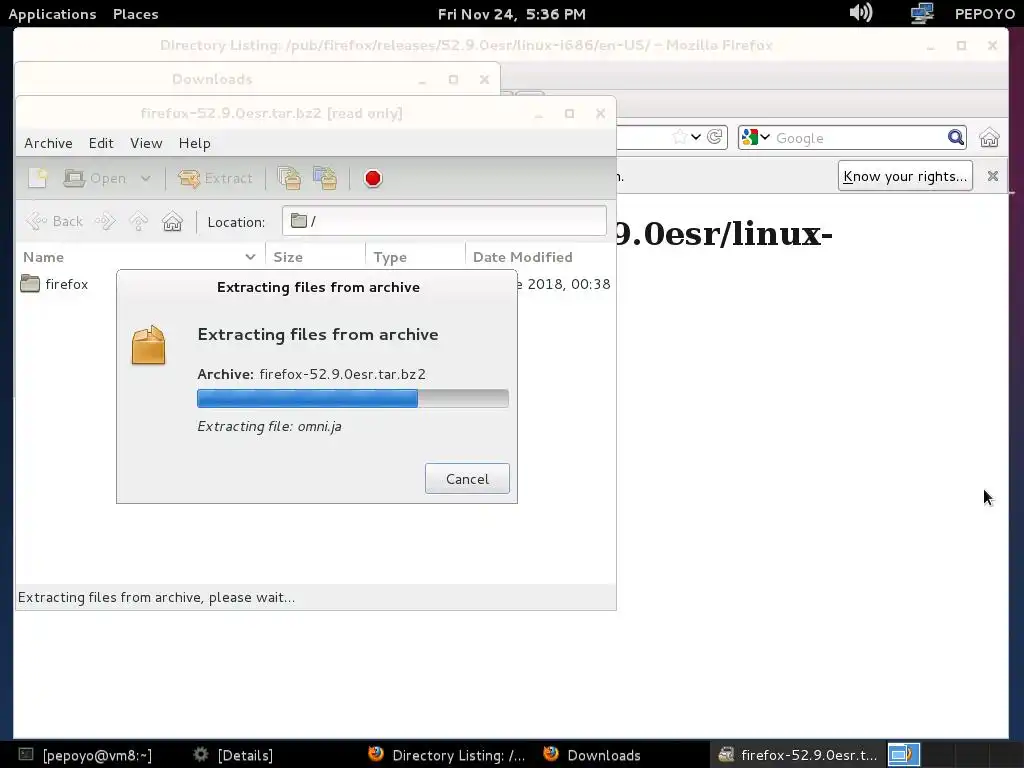
Task: Open the Applications menu in the top panel
Action: point(52,14)
